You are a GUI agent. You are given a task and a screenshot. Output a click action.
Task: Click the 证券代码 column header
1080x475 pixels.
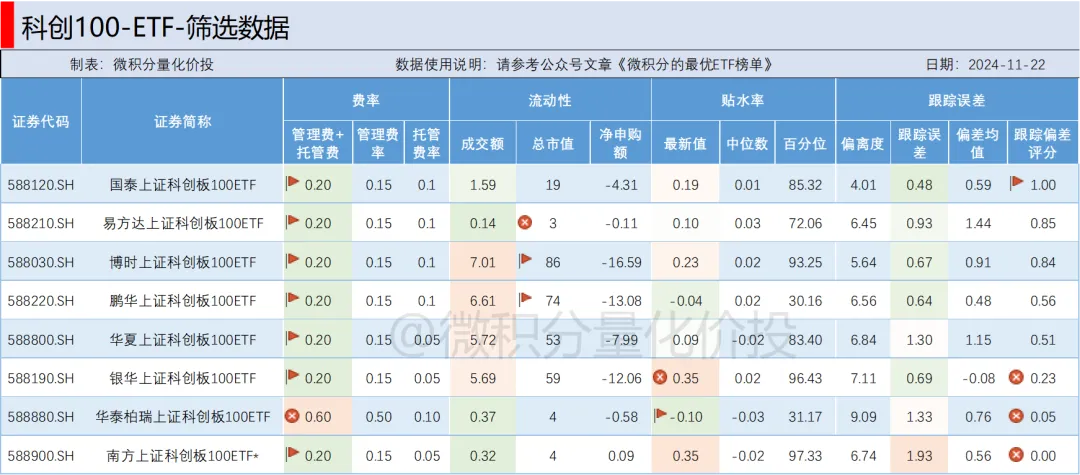(x=41, y=122)
